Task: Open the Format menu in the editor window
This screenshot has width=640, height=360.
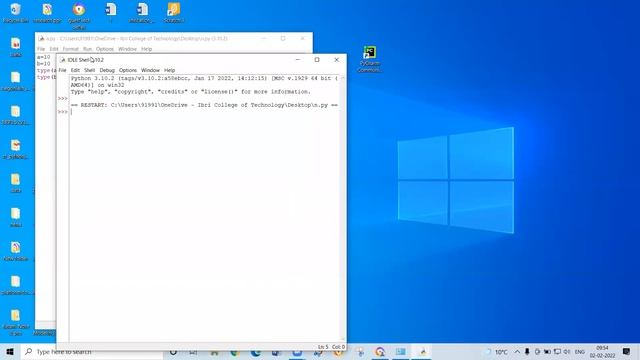Action: [x=71, y=49]
